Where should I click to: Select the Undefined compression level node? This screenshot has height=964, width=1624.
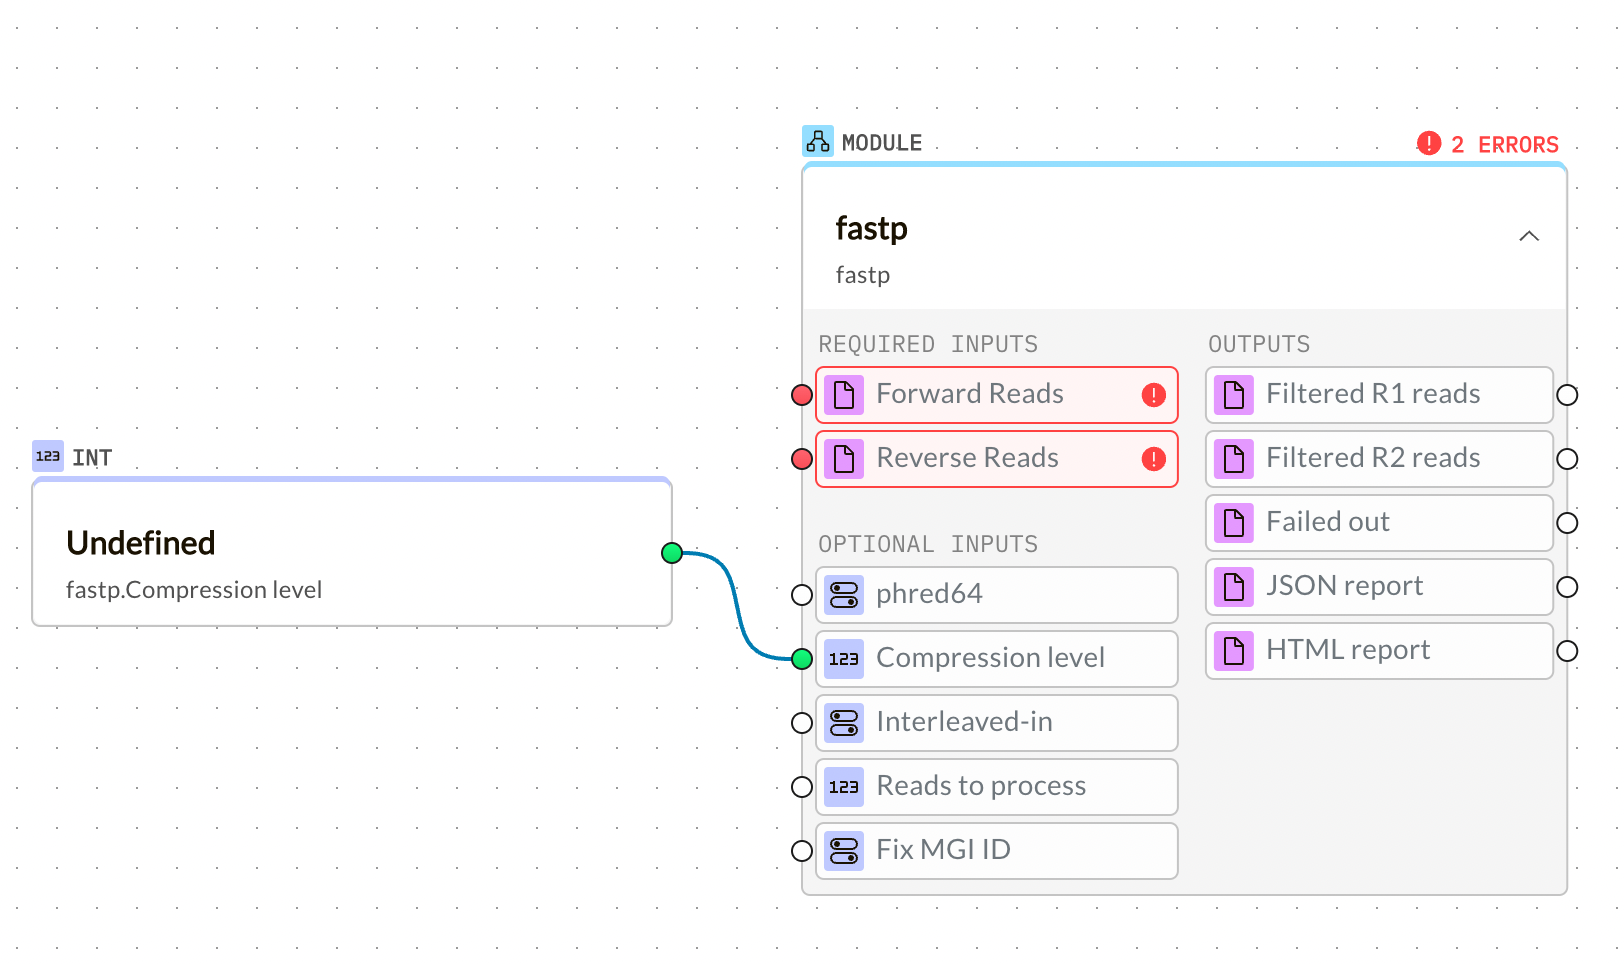[350, 551]
